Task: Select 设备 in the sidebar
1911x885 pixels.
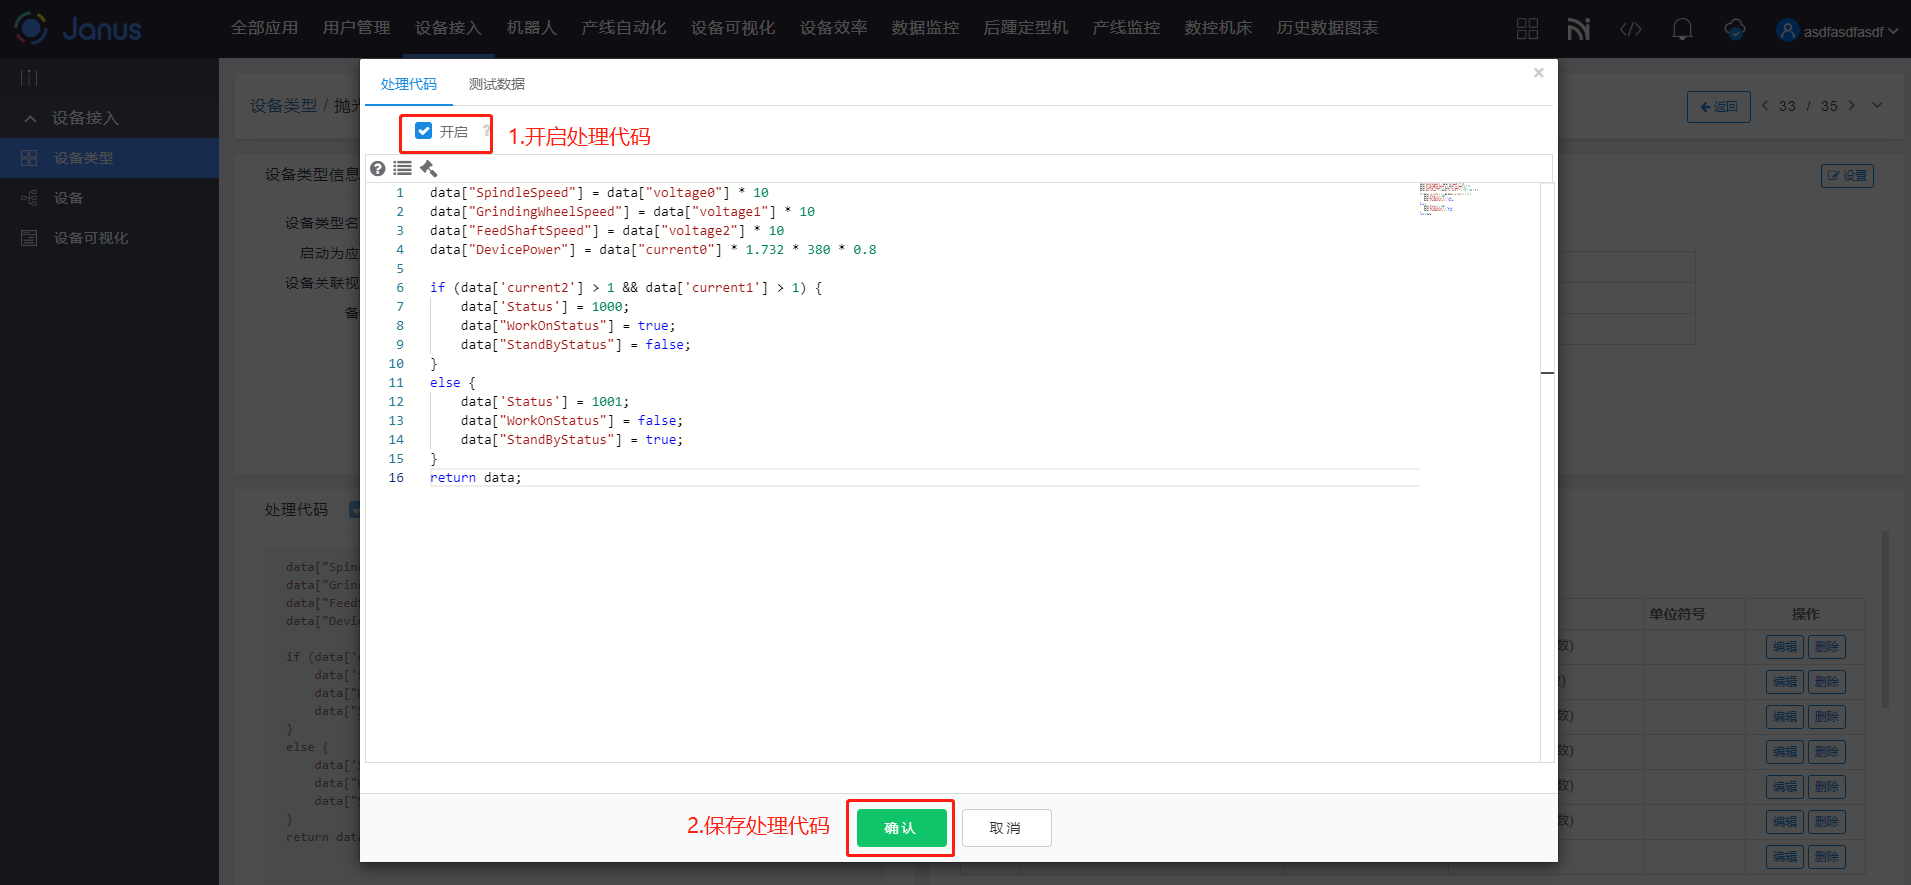Action: pos(109,198)
